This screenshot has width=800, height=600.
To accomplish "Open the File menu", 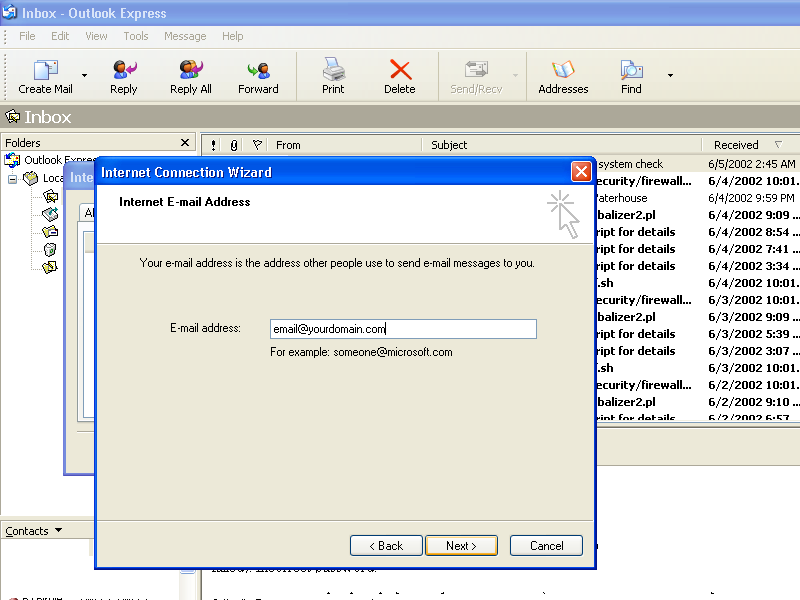I will [27, 36].
